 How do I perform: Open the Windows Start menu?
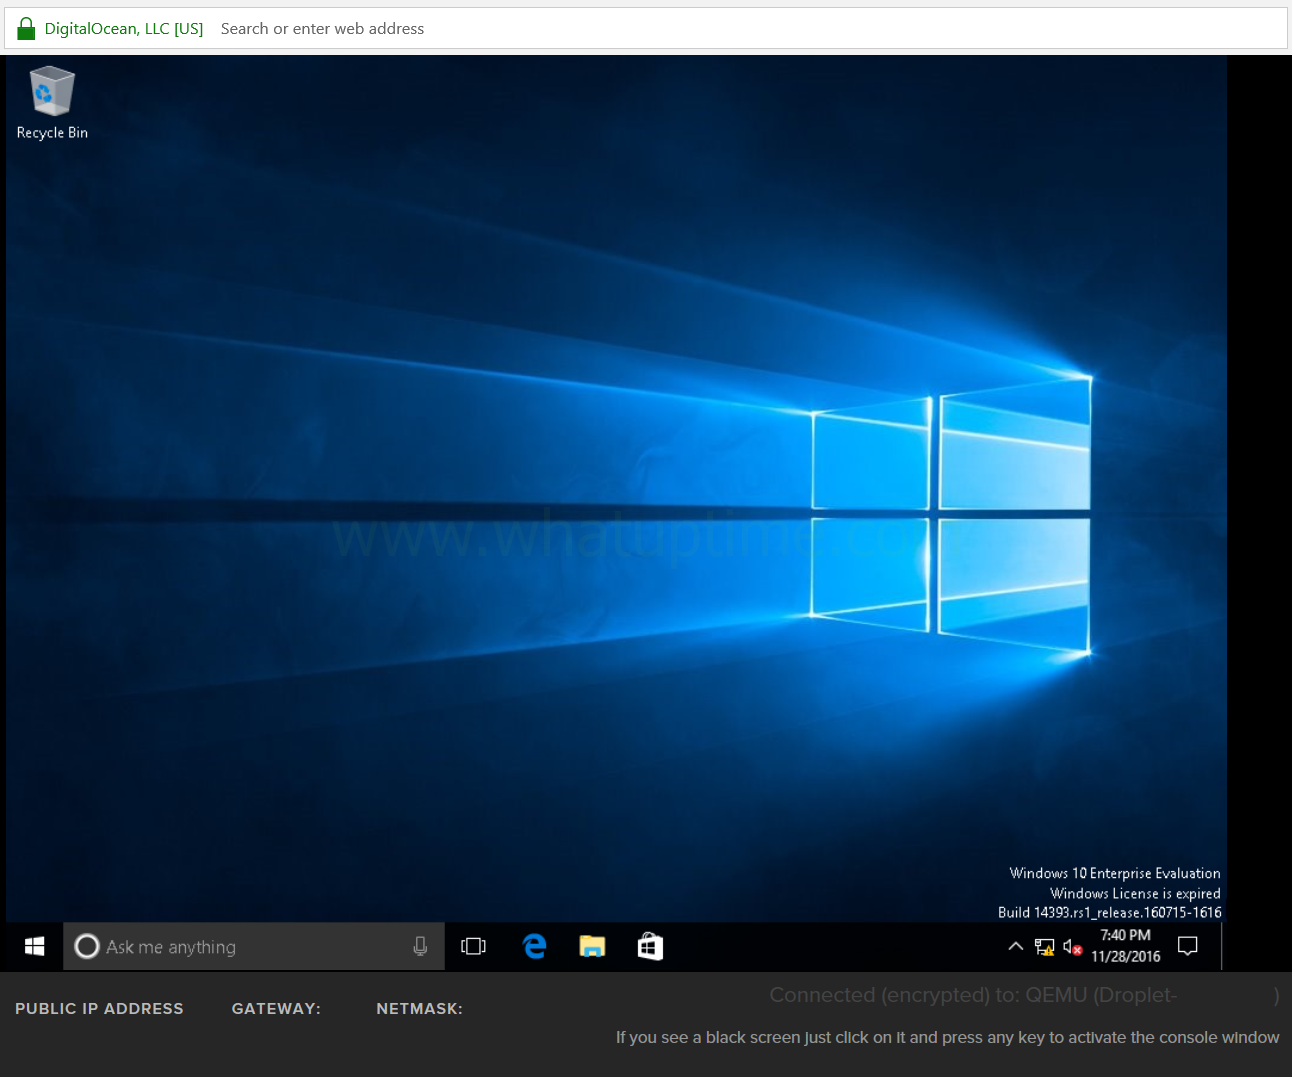click(x=34, y=946)
